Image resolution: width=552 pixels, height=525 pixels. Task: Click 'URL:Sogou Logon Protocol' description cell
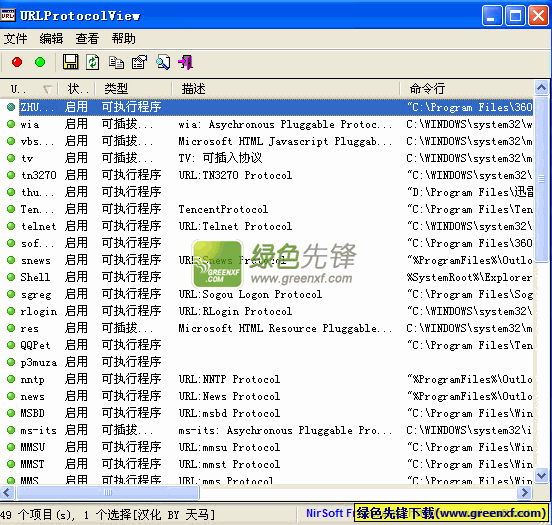pos(250,294)
